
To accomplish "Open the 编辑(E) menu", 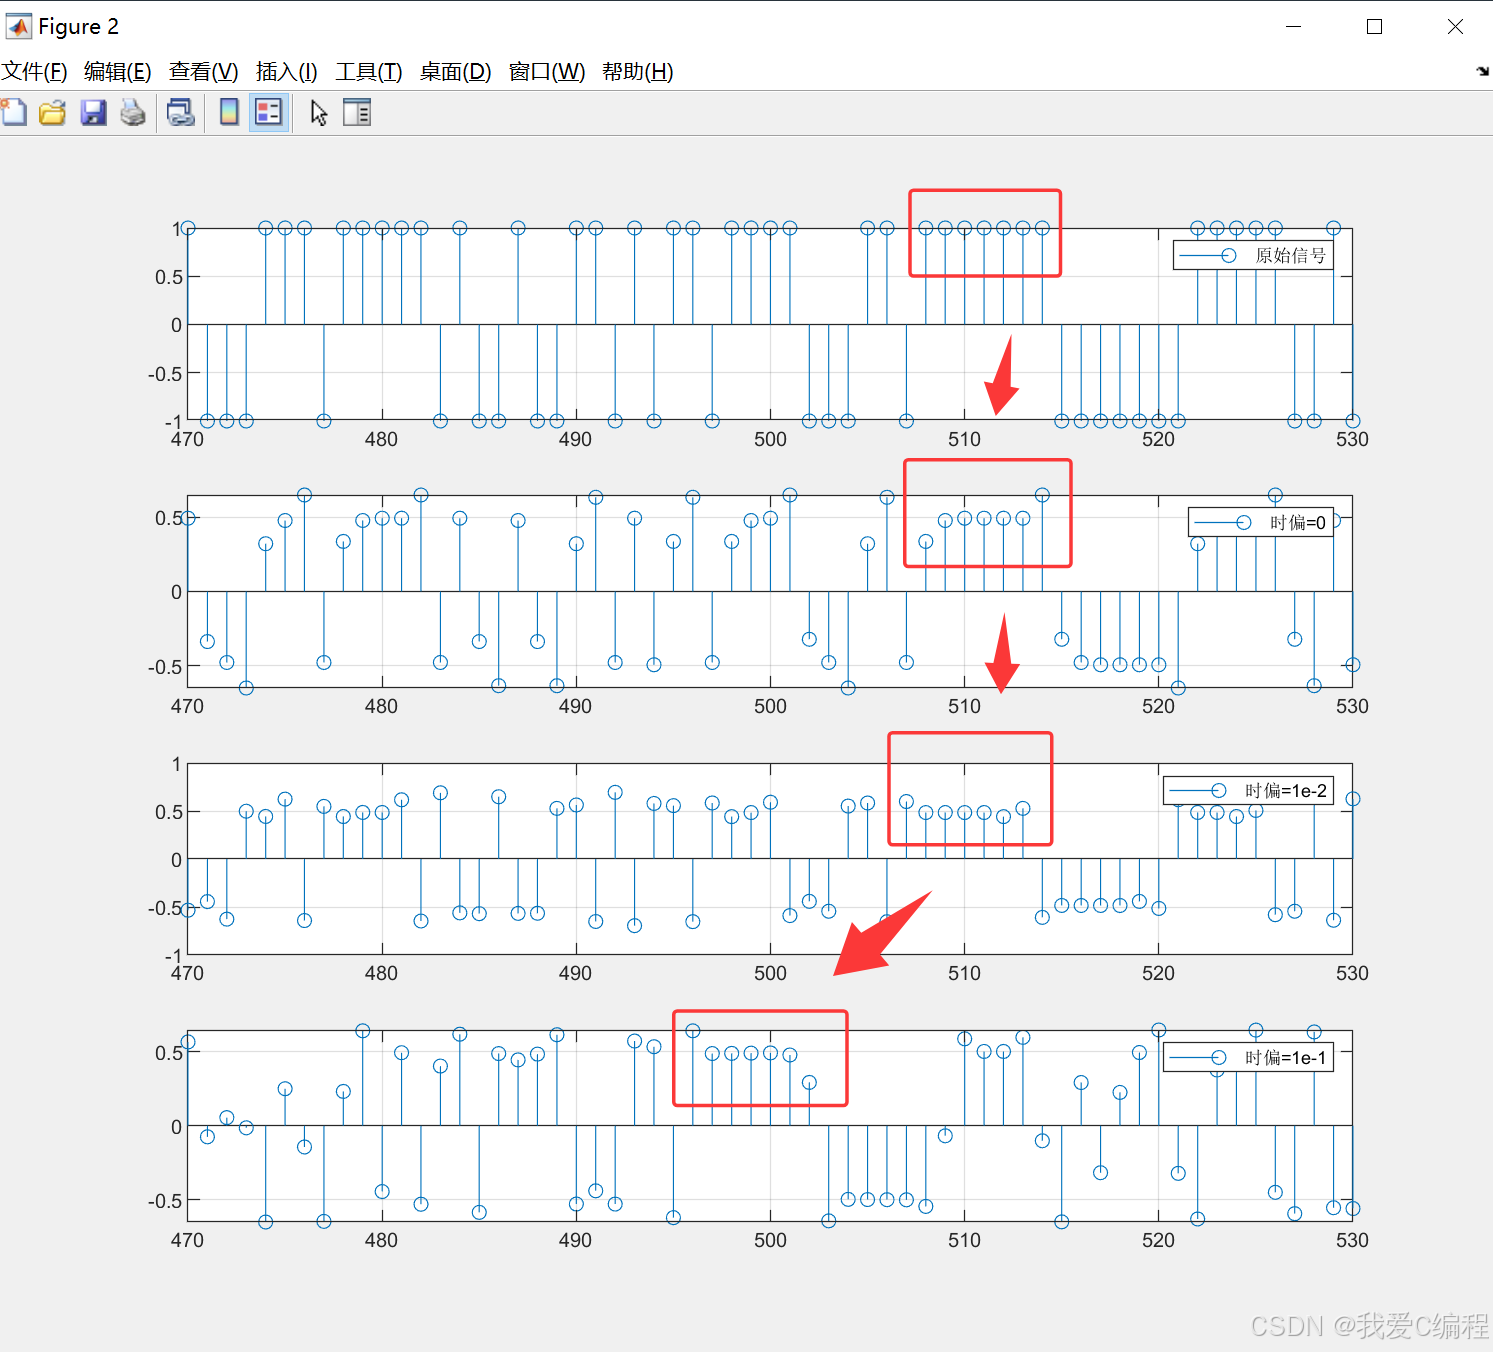I will 118,72.
